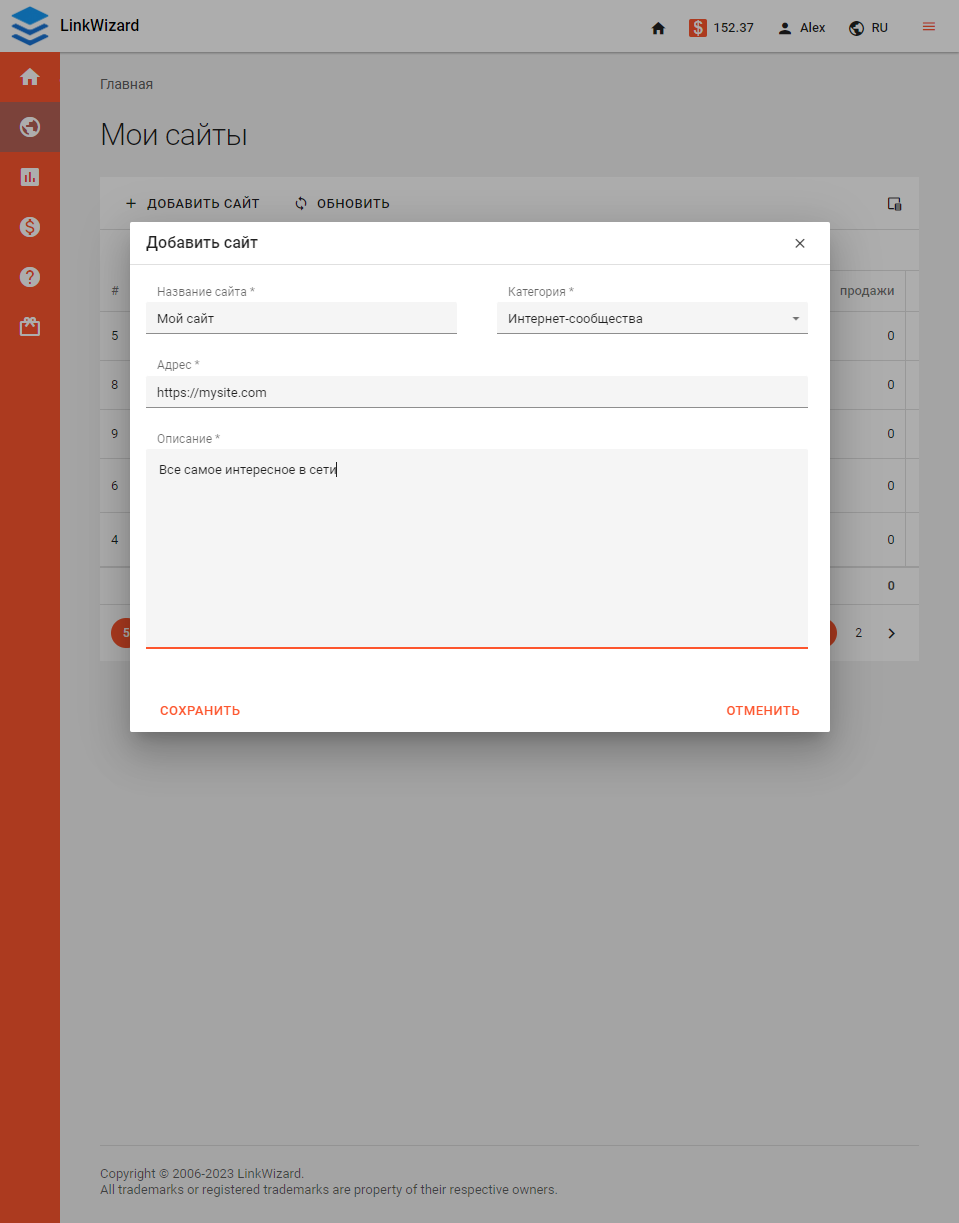Open help via the question mark icon
Screen dimensions: 959x1223
click(29, 277)
